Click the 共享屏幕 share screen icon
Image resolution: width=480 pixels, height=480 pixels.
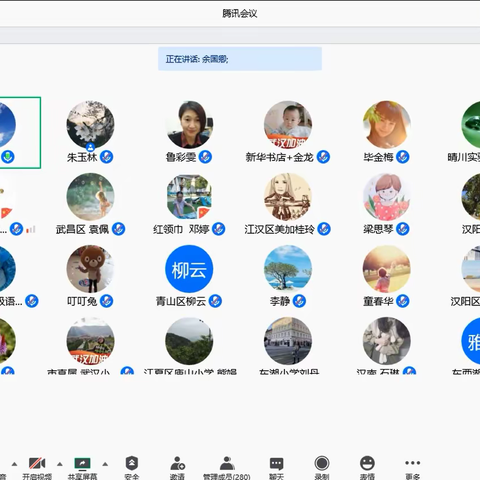(x=82, y=463)
